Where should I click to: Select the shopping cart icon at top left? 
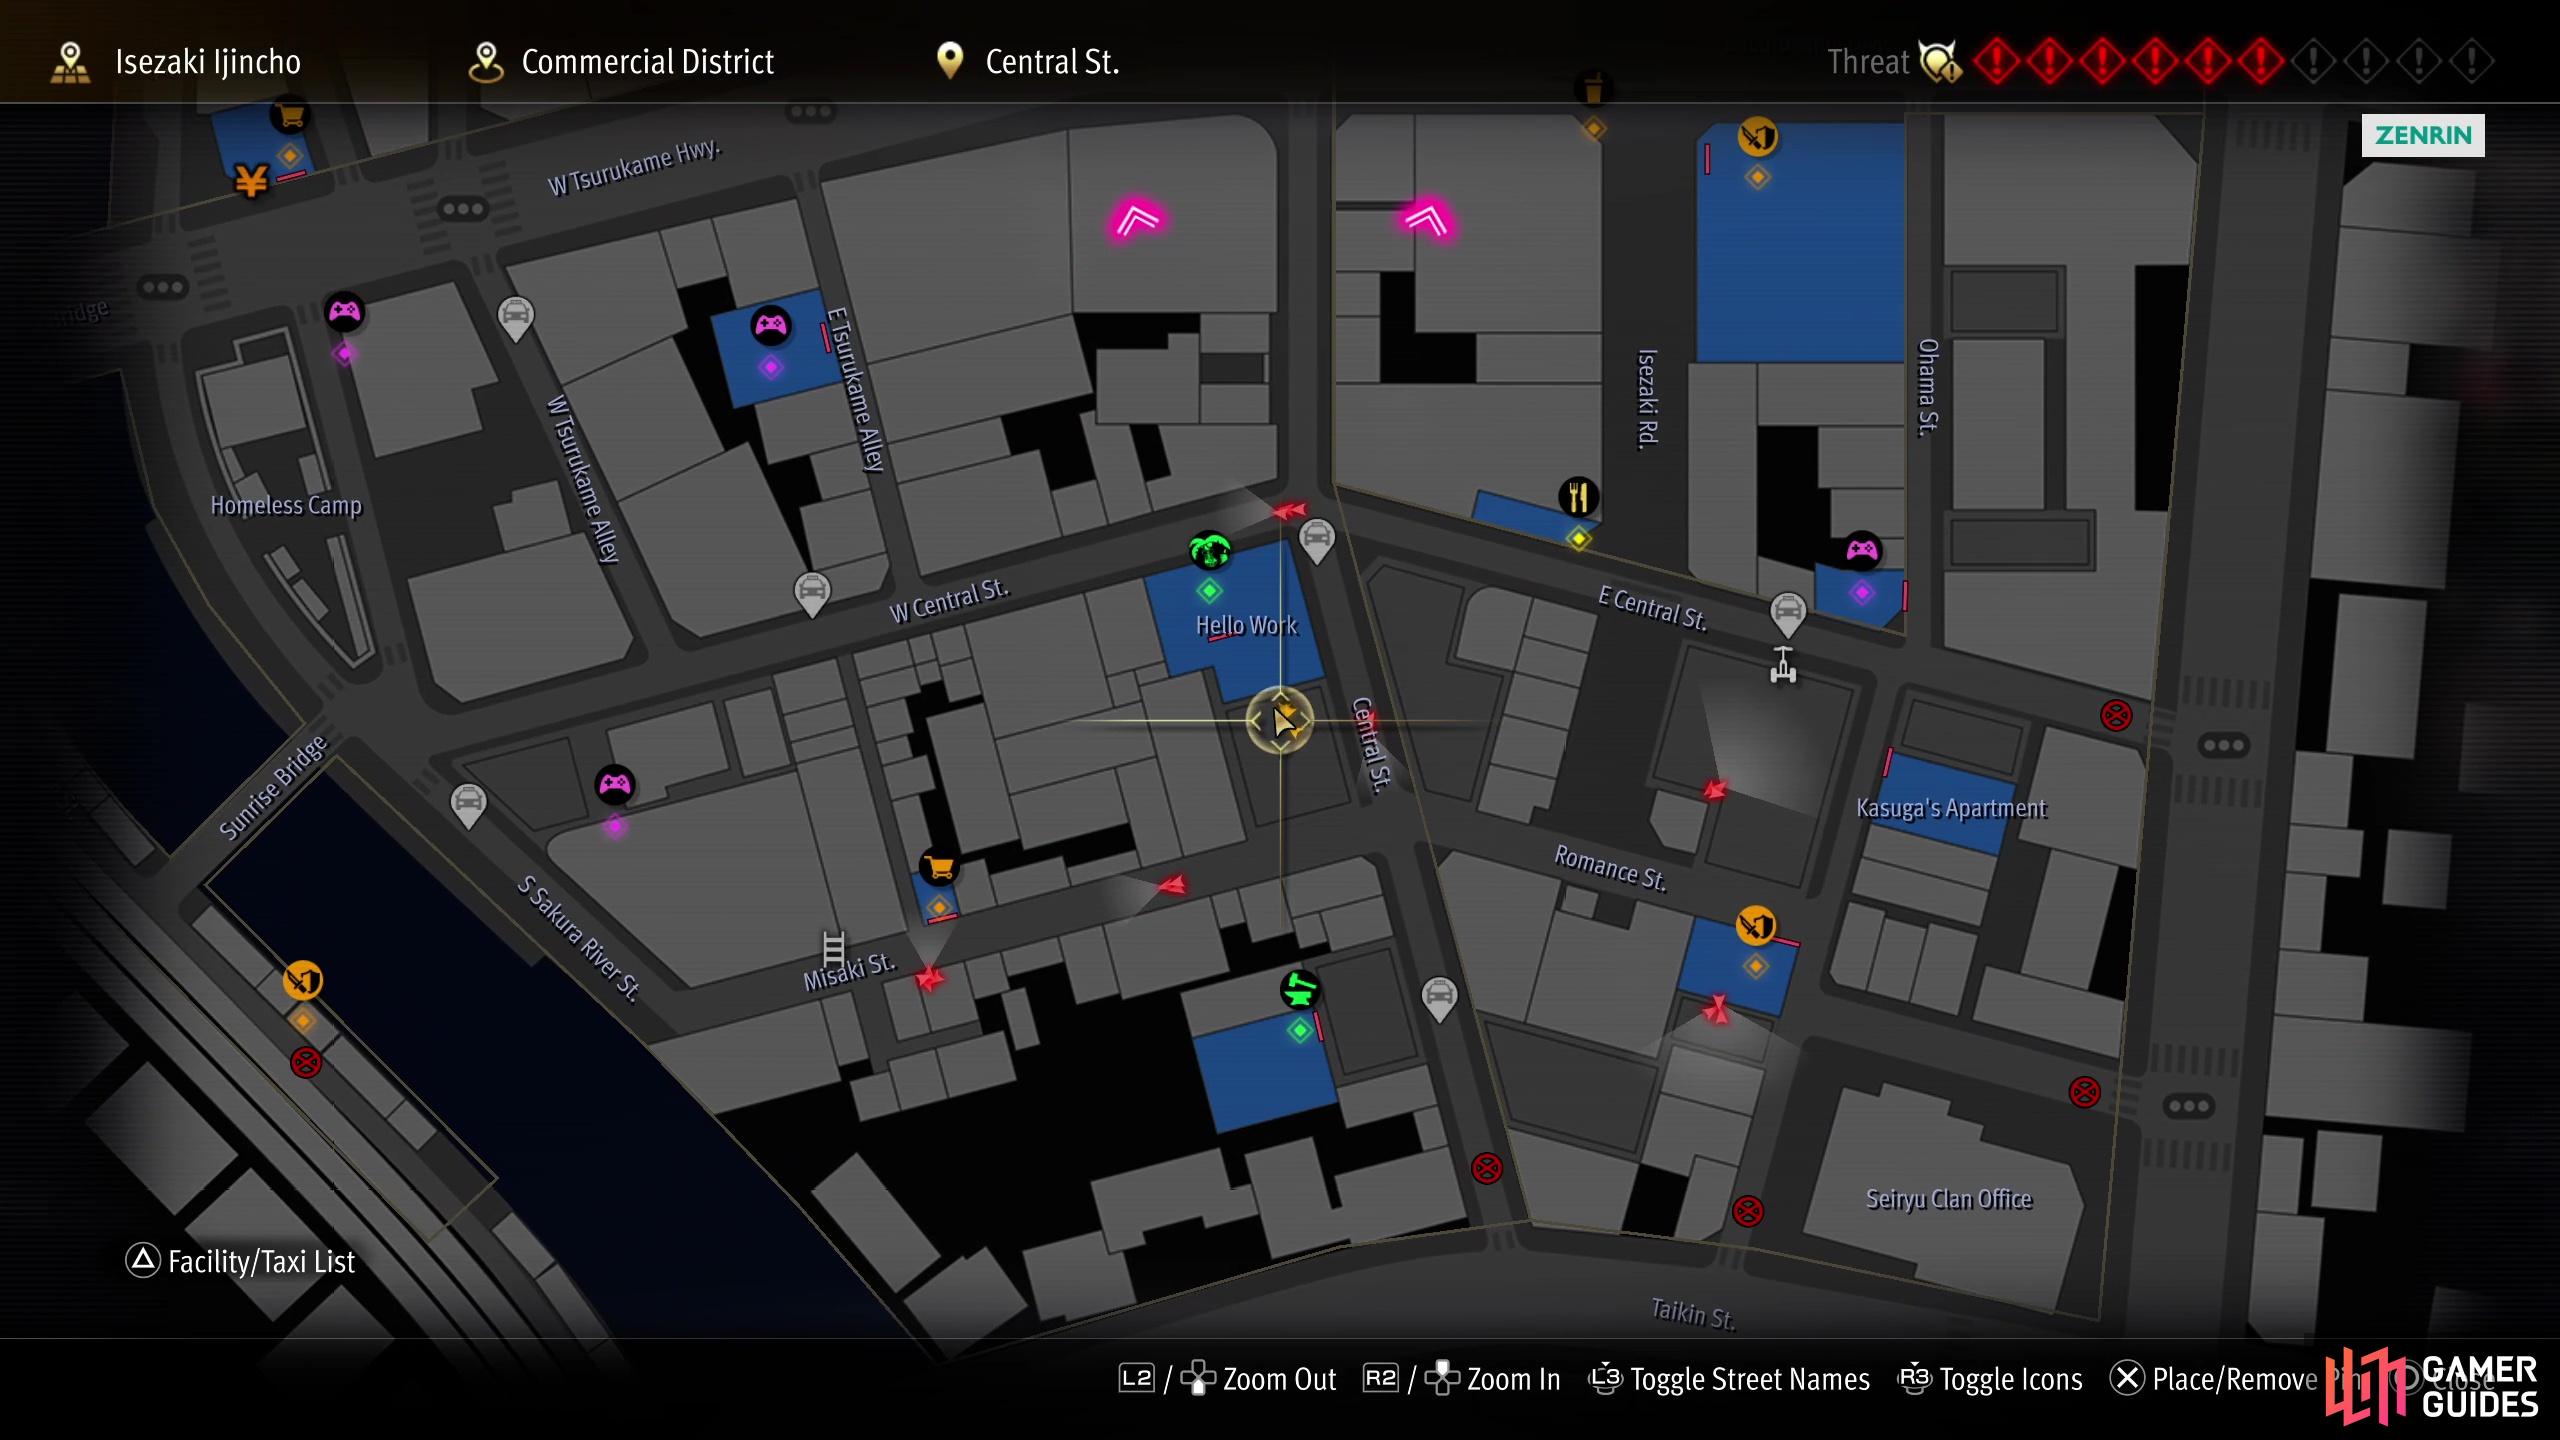tap(290, 116)
